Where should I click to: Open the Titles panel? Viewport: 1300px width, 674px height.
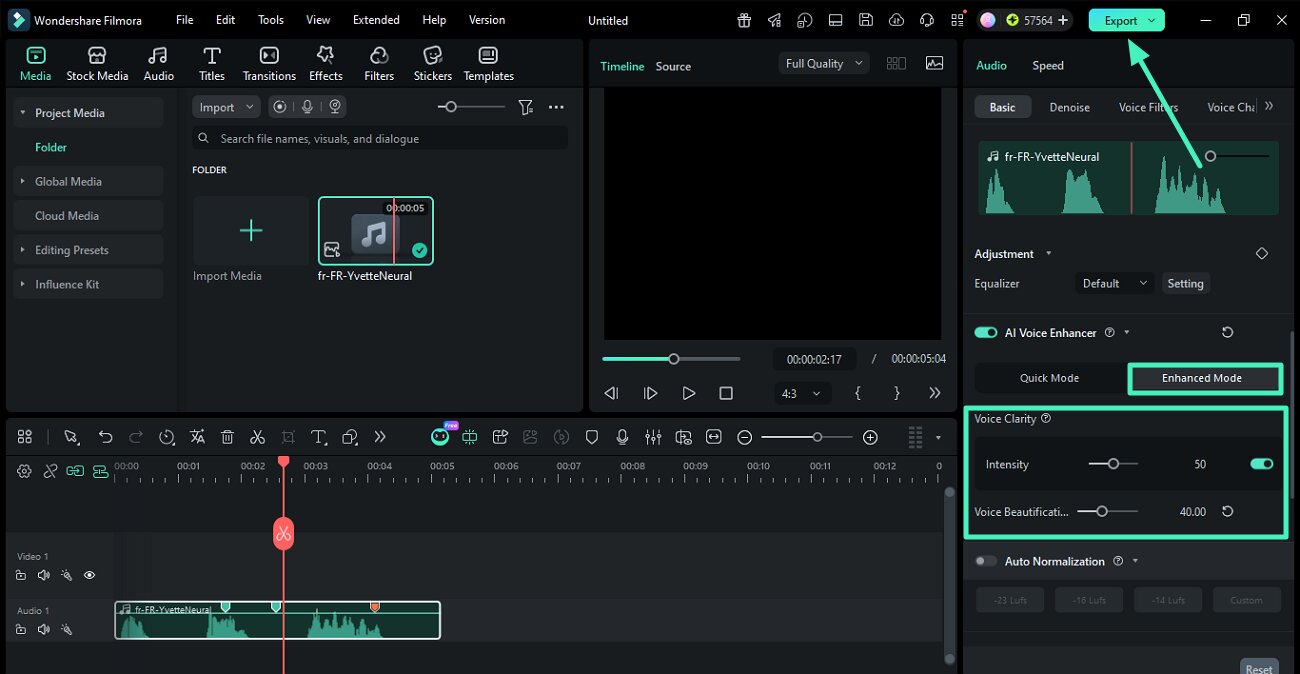(211, 64)
